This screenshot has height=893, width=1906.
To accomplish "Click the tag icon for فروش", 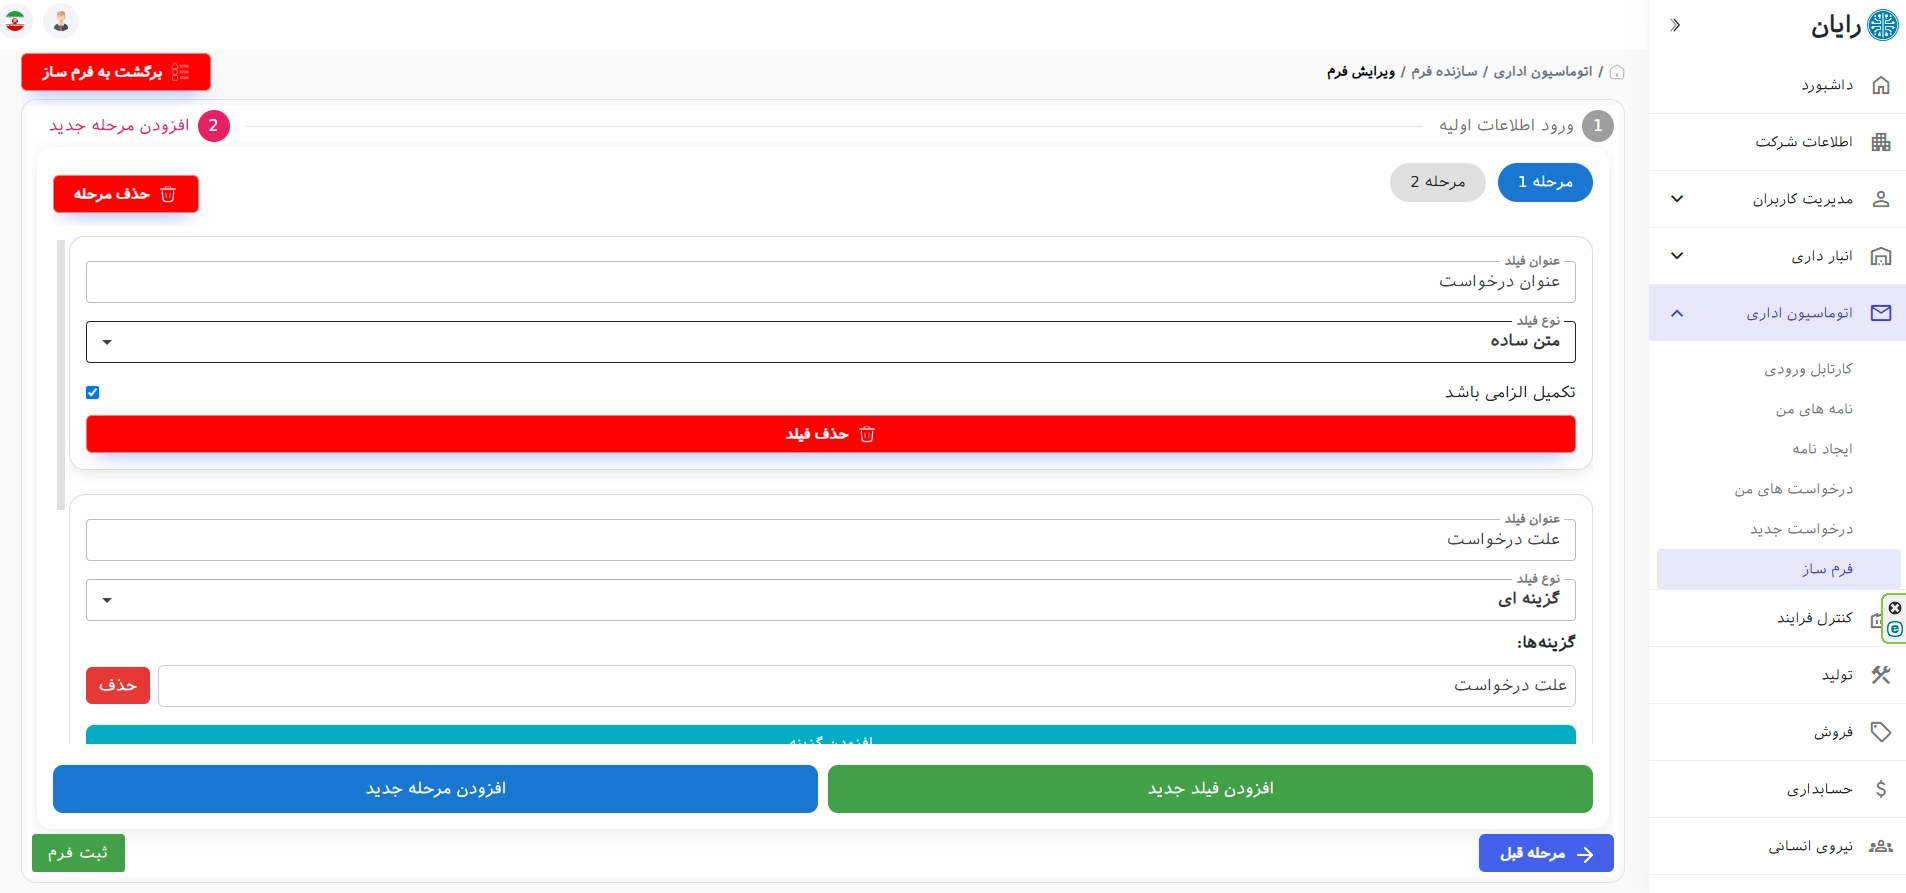I will (x=1881, y=732).
